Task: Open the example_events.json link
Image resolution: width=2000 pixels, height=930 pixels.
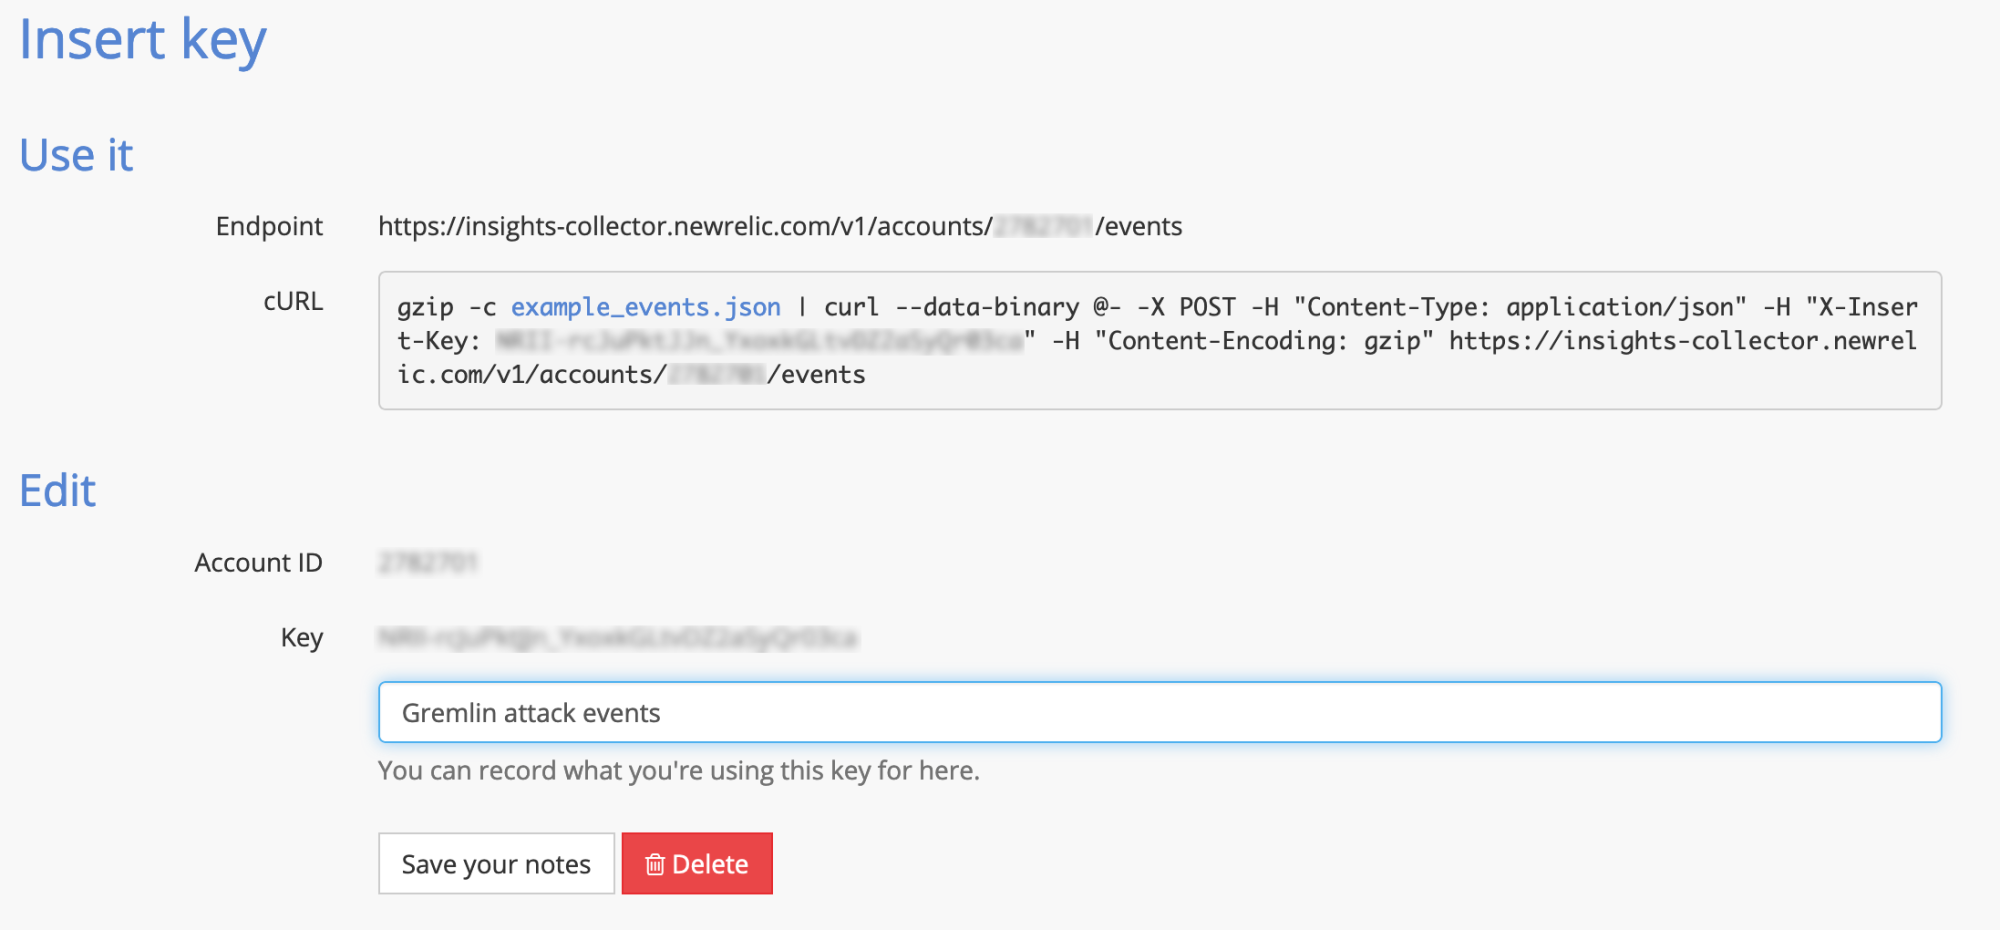Action: pyautogui.click(x=646, y=307)
